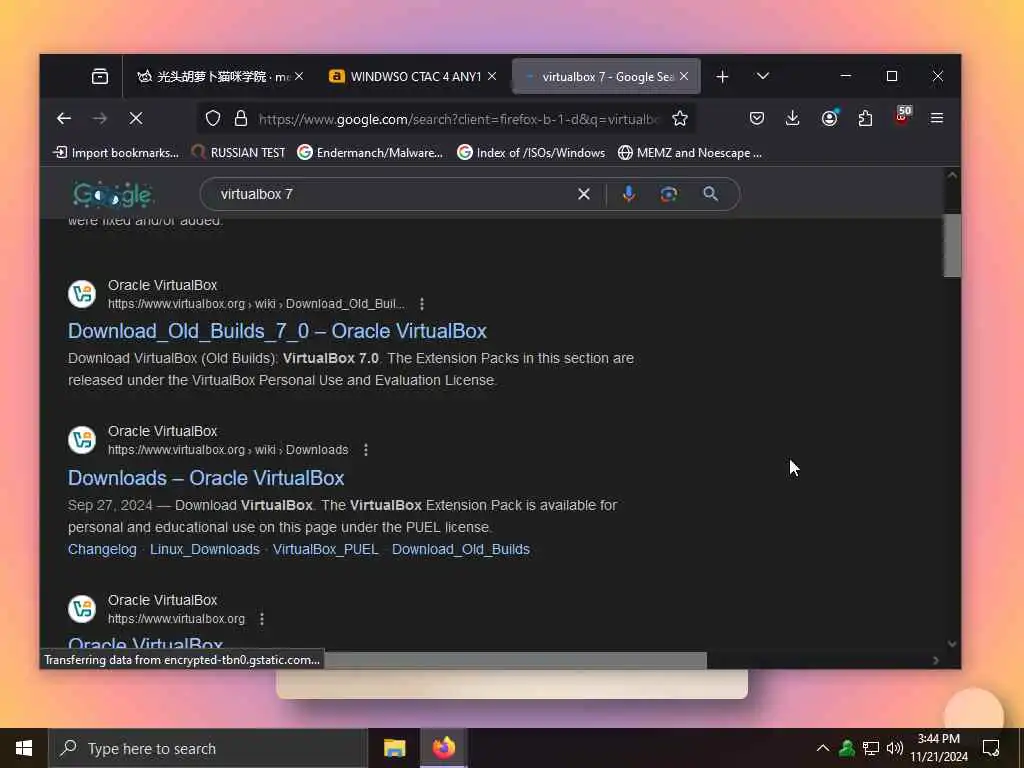Open the Index of /ISOs/Windows bookmark
The width and height of the screenshot is (1024, 768).
coord(531,153)
